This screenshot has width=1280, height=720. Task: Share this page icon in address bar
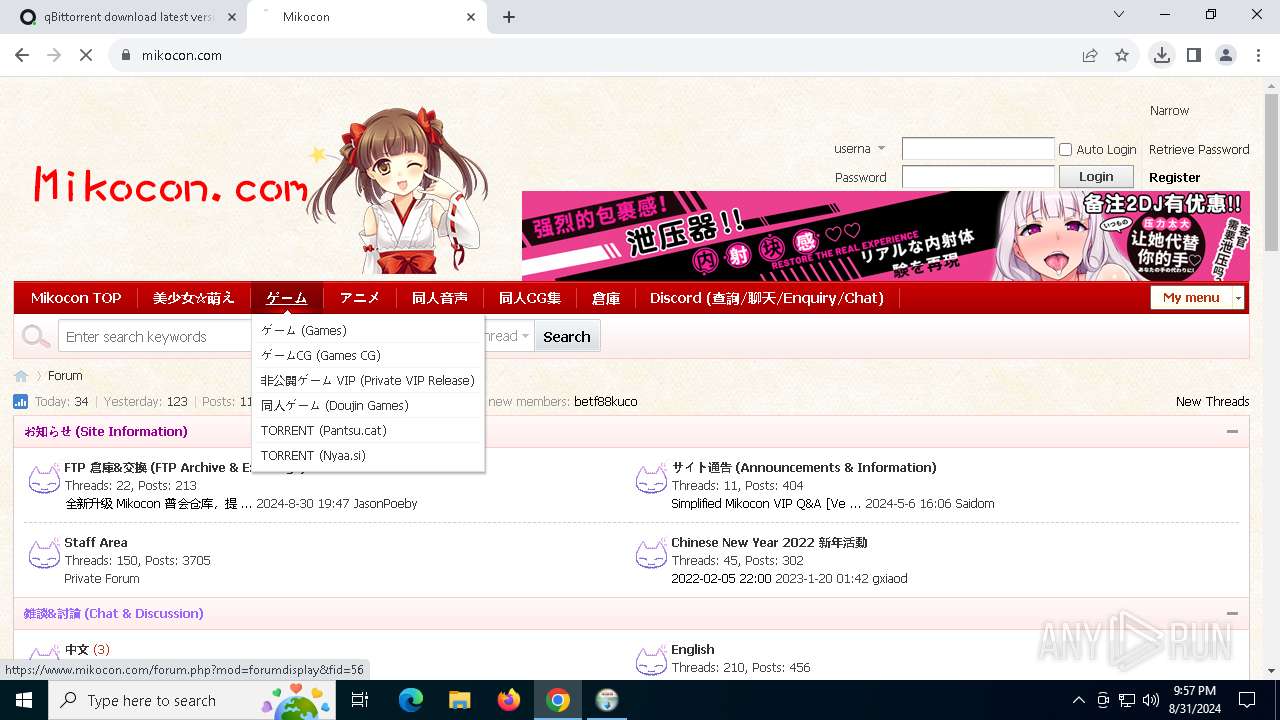pos(1090,55)
